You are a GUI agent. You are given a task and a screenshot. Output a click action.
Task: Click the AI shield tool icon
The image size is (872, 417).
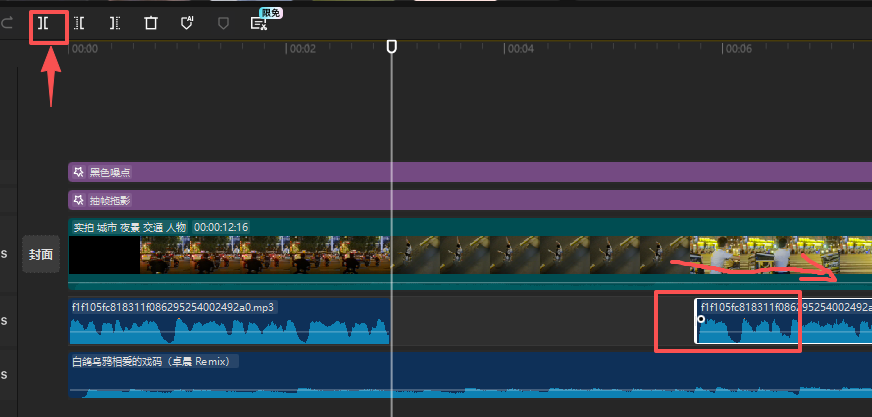click(x=187, y=23)
